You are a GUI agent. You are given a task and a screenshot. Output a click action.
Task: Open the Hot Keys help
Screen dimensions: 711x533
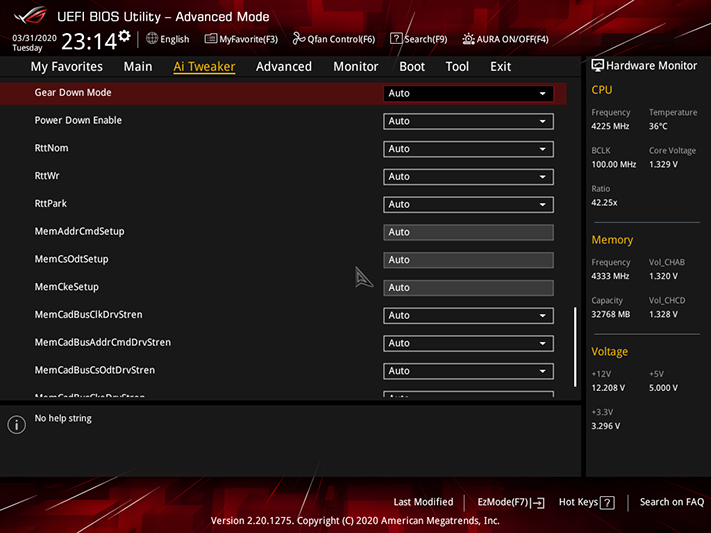(586, 502)
